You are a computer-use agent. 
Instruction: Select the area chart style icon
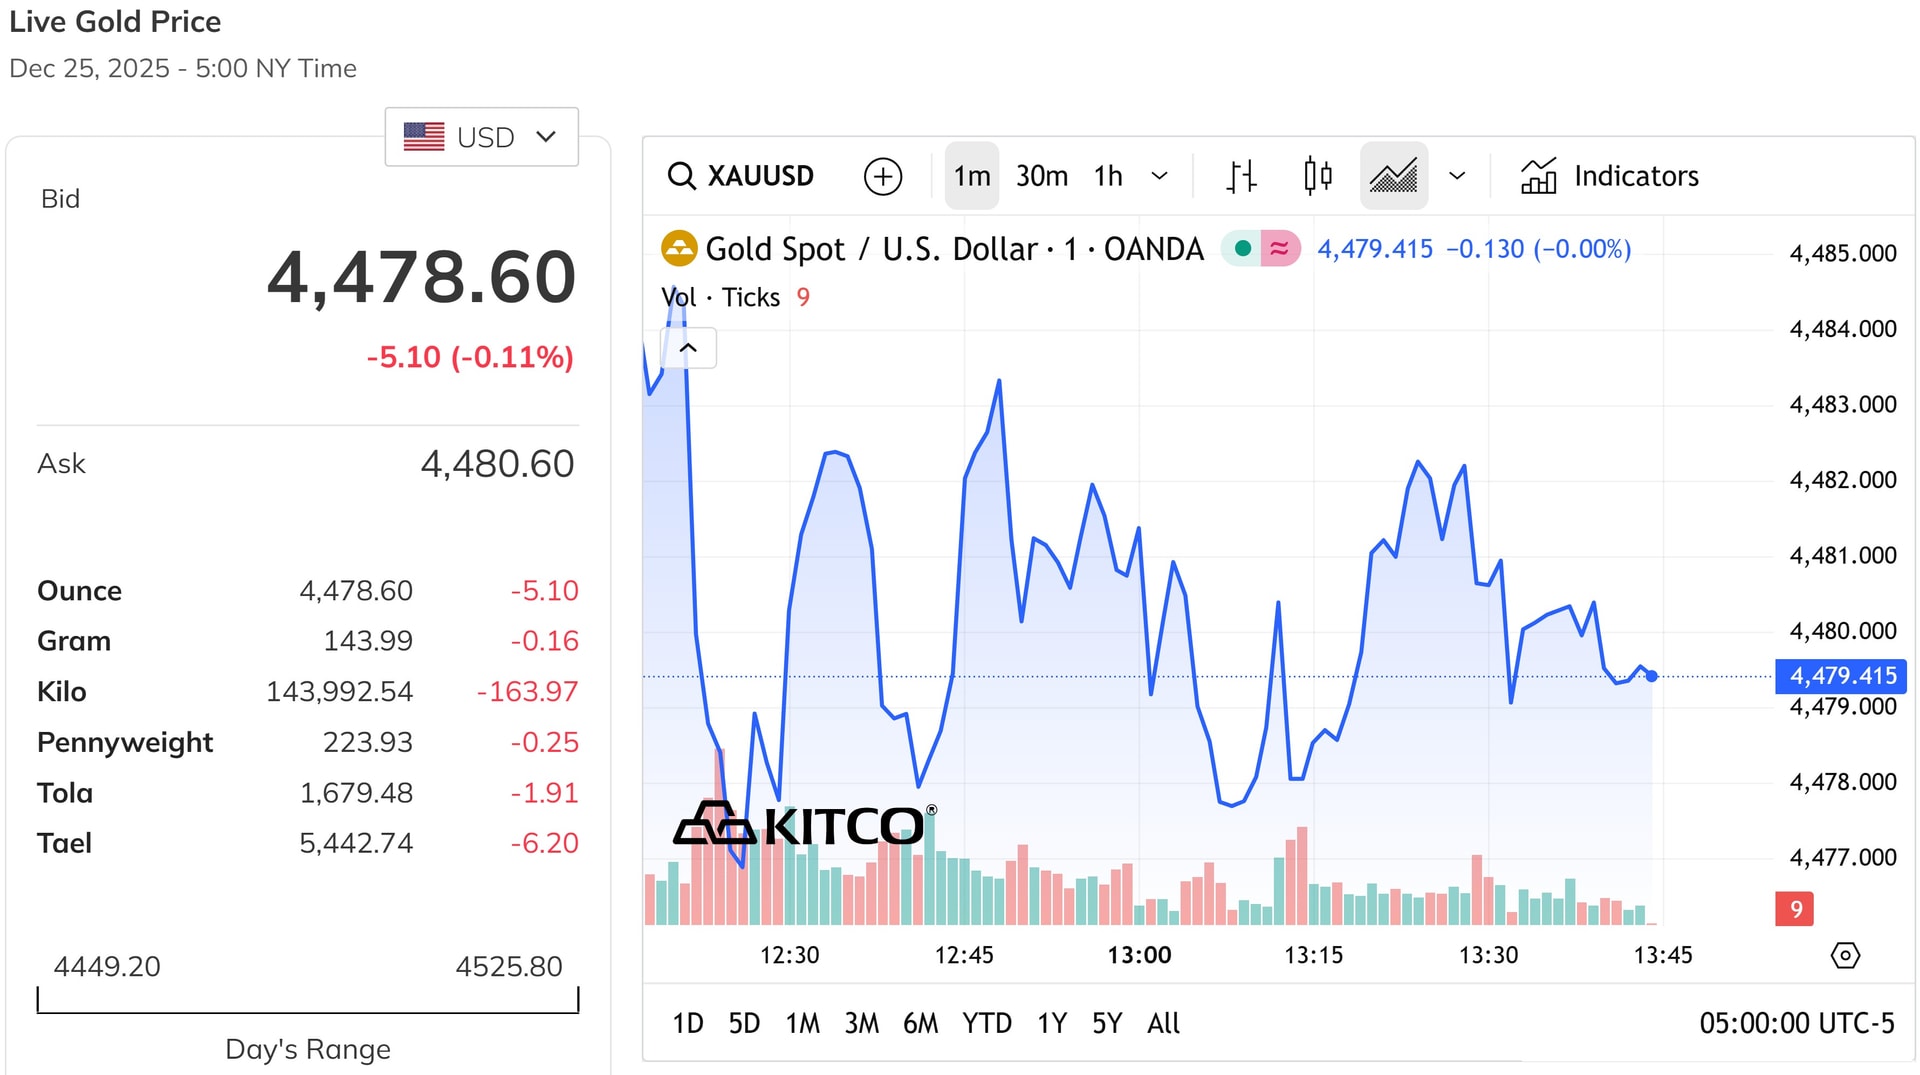(1393, 176)
